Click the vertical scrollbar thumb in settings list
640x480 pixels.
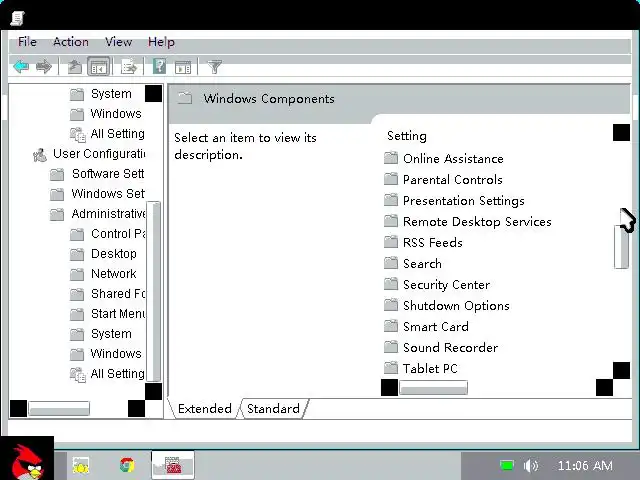(x=621, y=247)
